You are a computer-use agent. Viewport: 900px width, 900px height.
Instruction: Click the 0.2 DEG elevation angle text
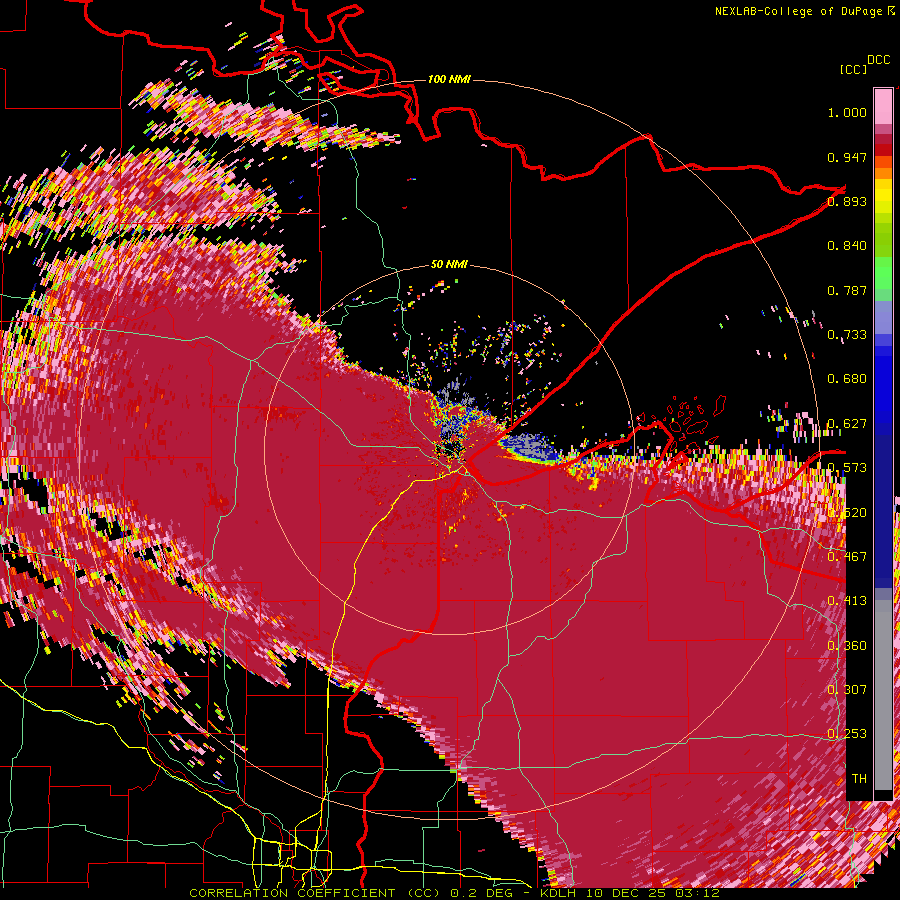pyautogui.click(x=484, y=893)
